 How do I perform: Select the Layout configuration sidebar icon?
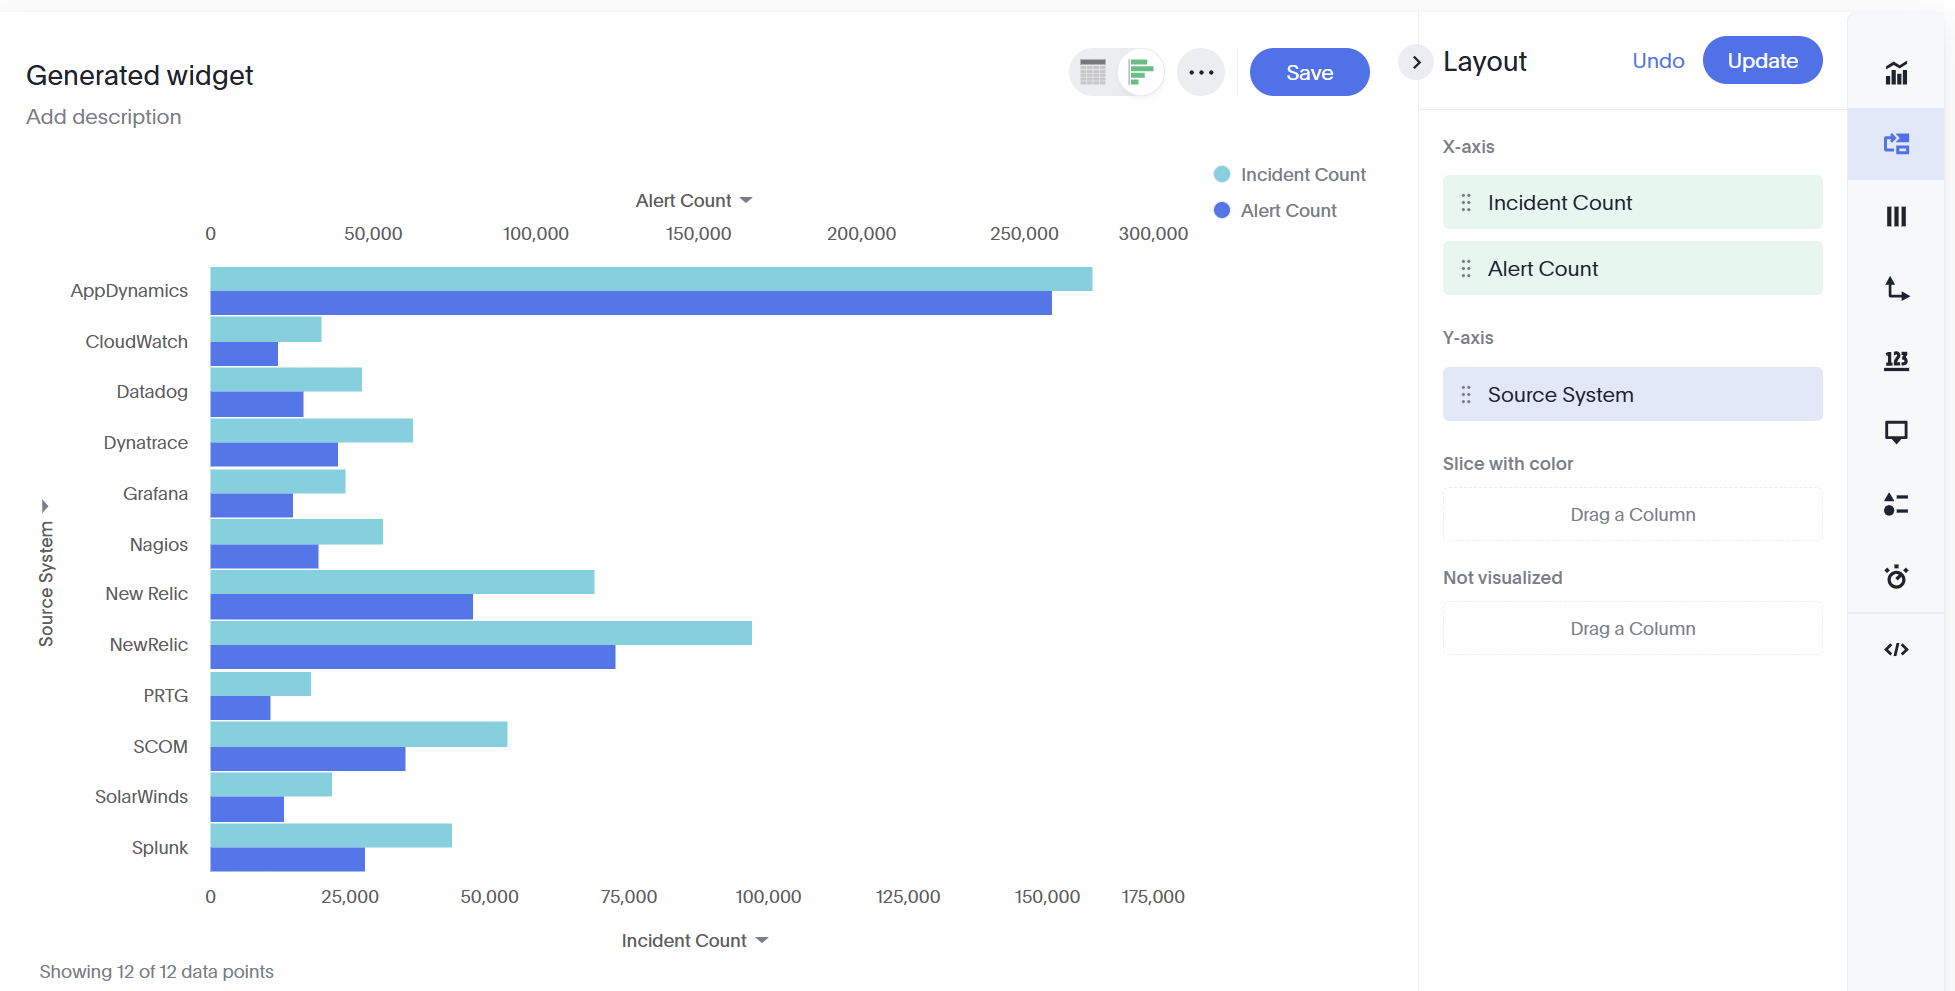[1896, 144]
